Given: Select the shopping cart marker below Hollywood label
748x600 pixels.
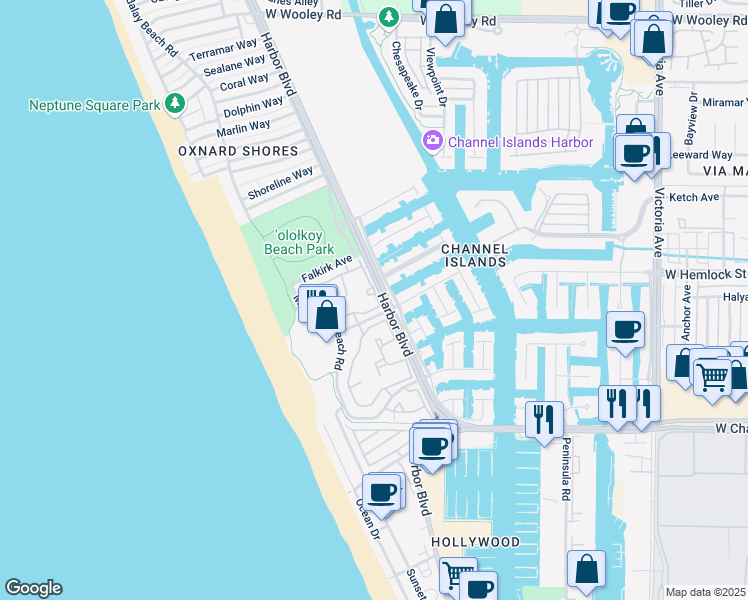Looking at the screenshot, I should pyautogui.click(x=457, y=576).
